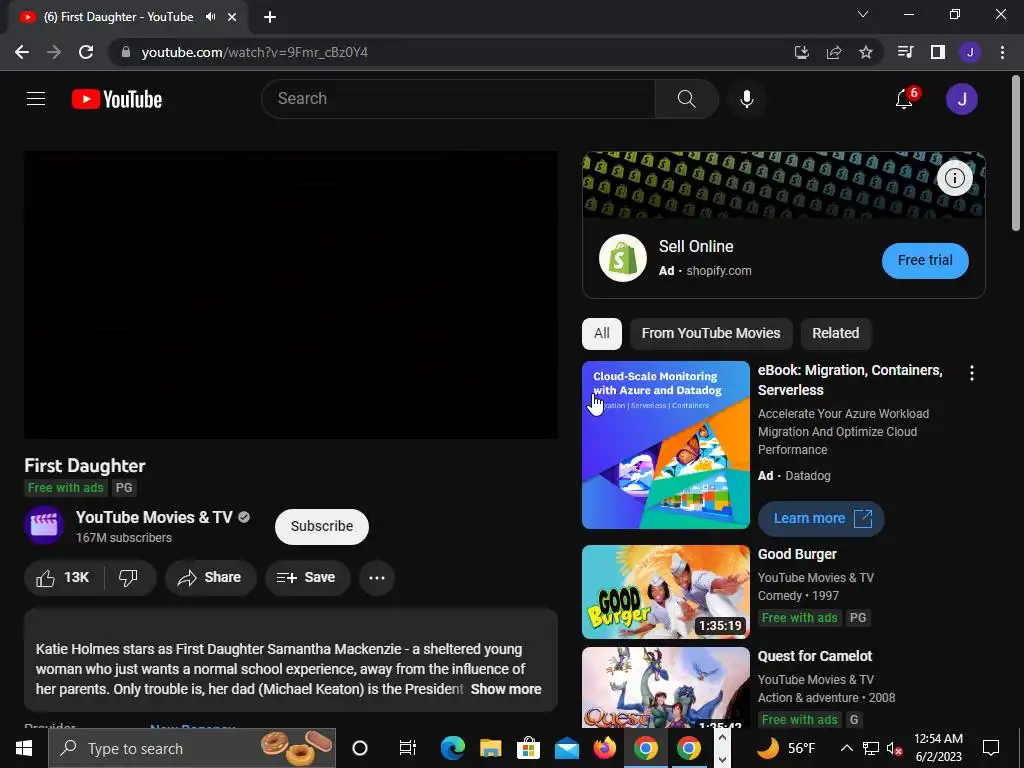Click the search magnifier button
Viewport: 1024px width, 768px height.
tap(686, 99)
